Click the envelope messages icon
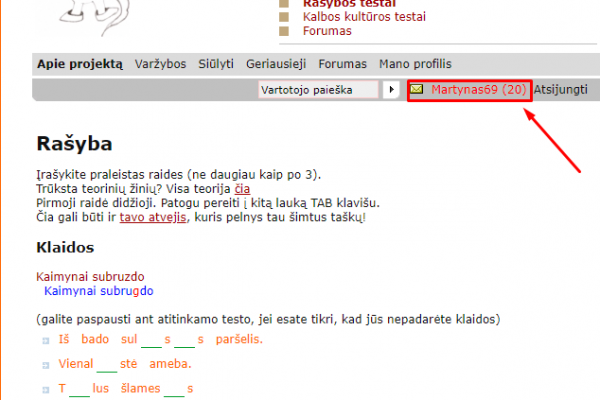 pos(416,89)
